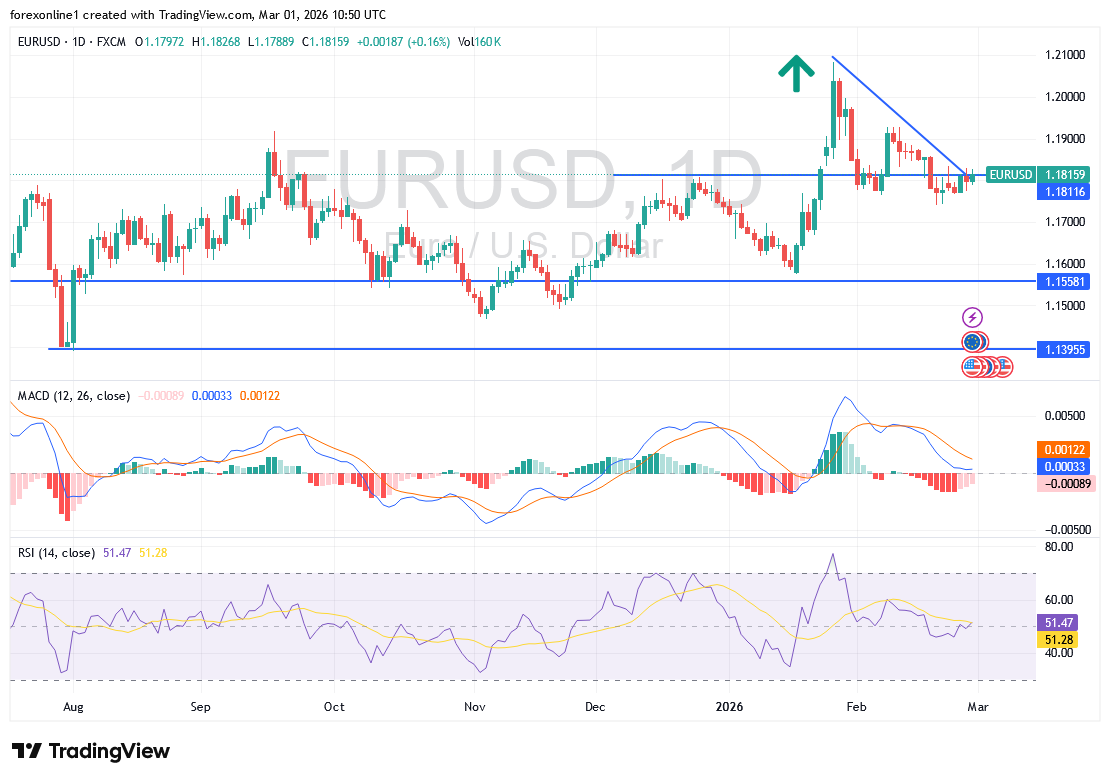This screenshot has height=781, width=1110.
Task: Select the RSI (14, close) indicator title
Action: click(56, 552)
